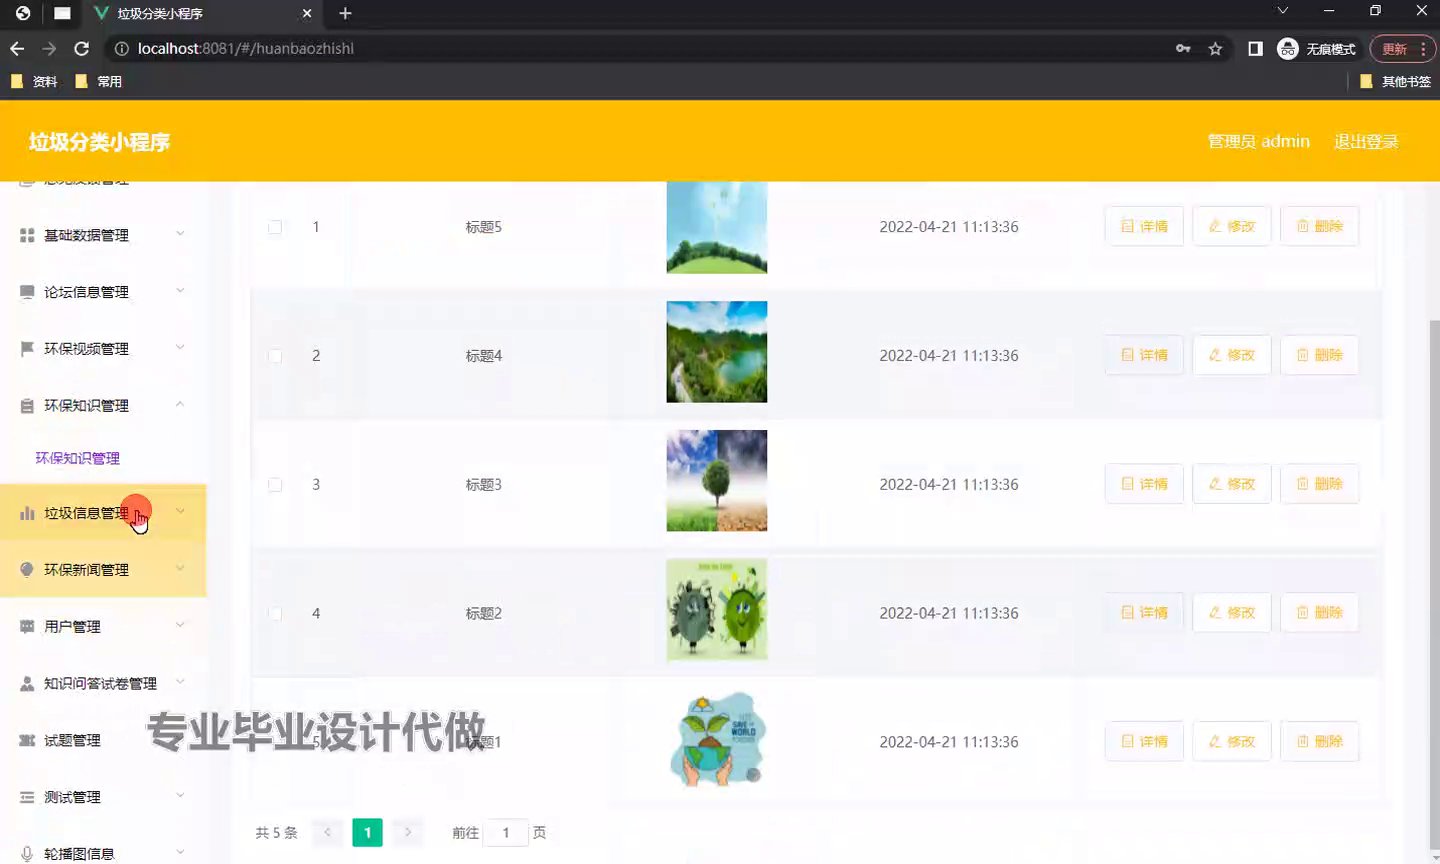
Task: Click the 管理员 admin label
Action: click(1258, 142)
